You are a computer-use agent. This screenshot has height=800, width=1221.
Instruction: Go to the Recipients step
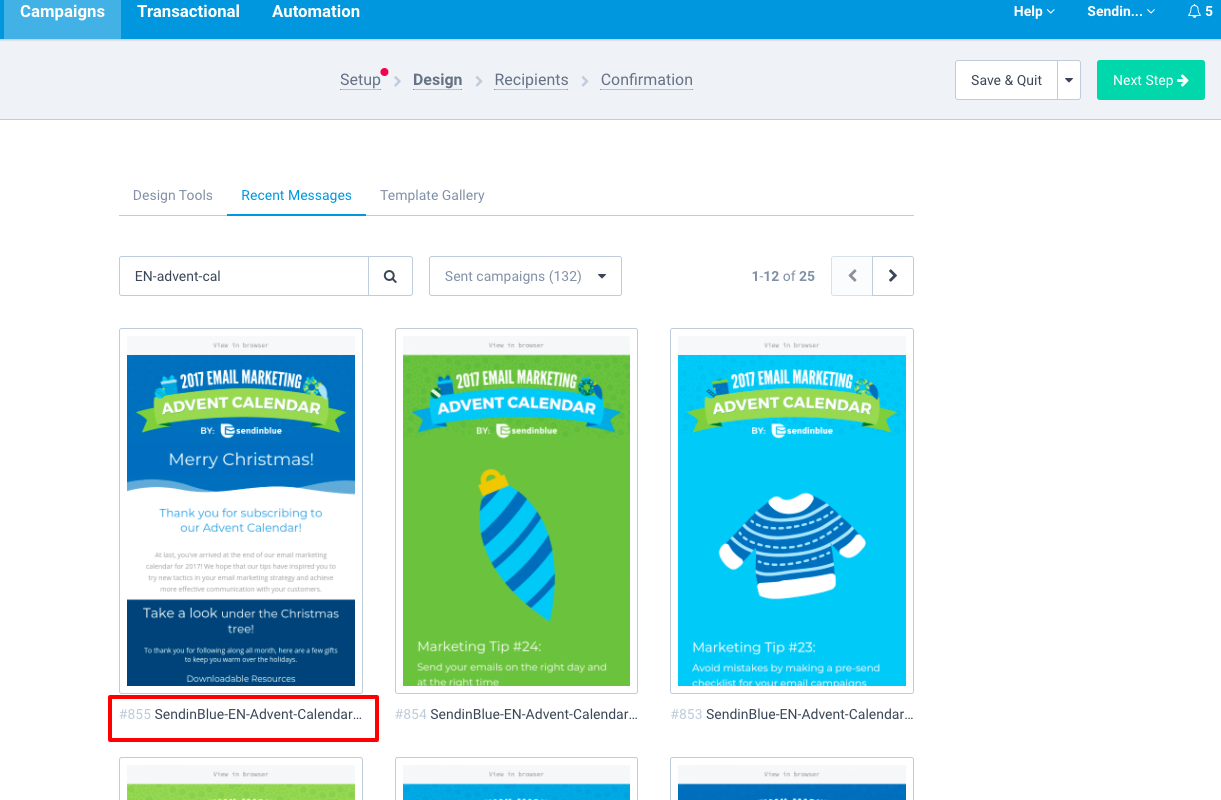pos(531,80)
